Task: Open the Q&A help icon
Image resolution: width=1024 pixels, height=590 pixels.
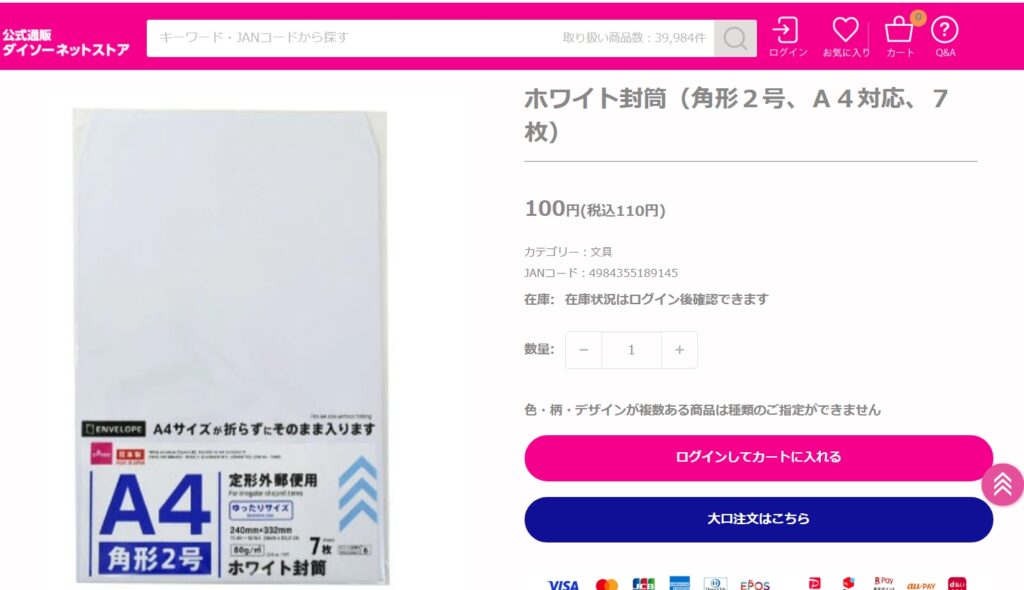Action: coord(944,38)
